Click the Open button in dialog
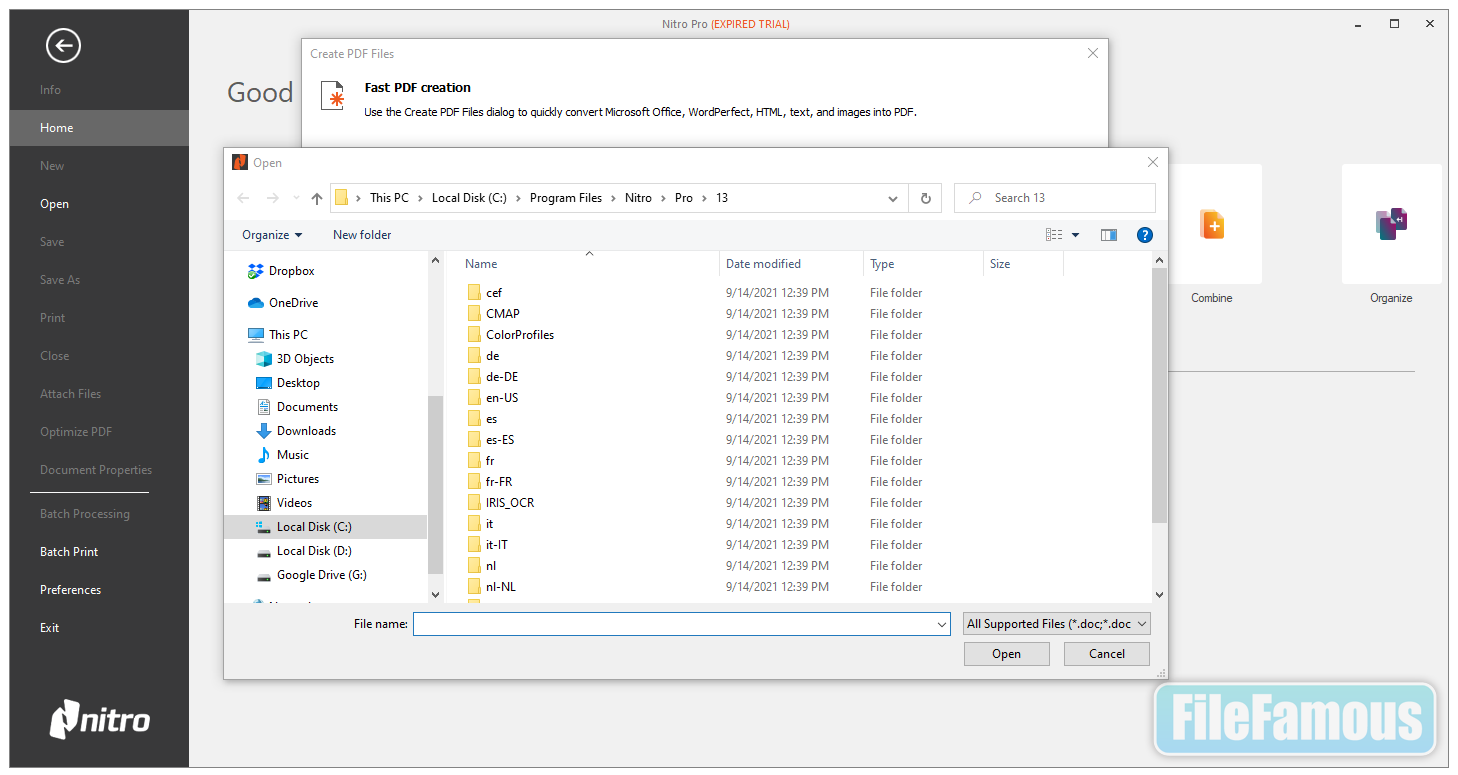Viewport: 1458px width, 775px height. tap(1007, 654)
